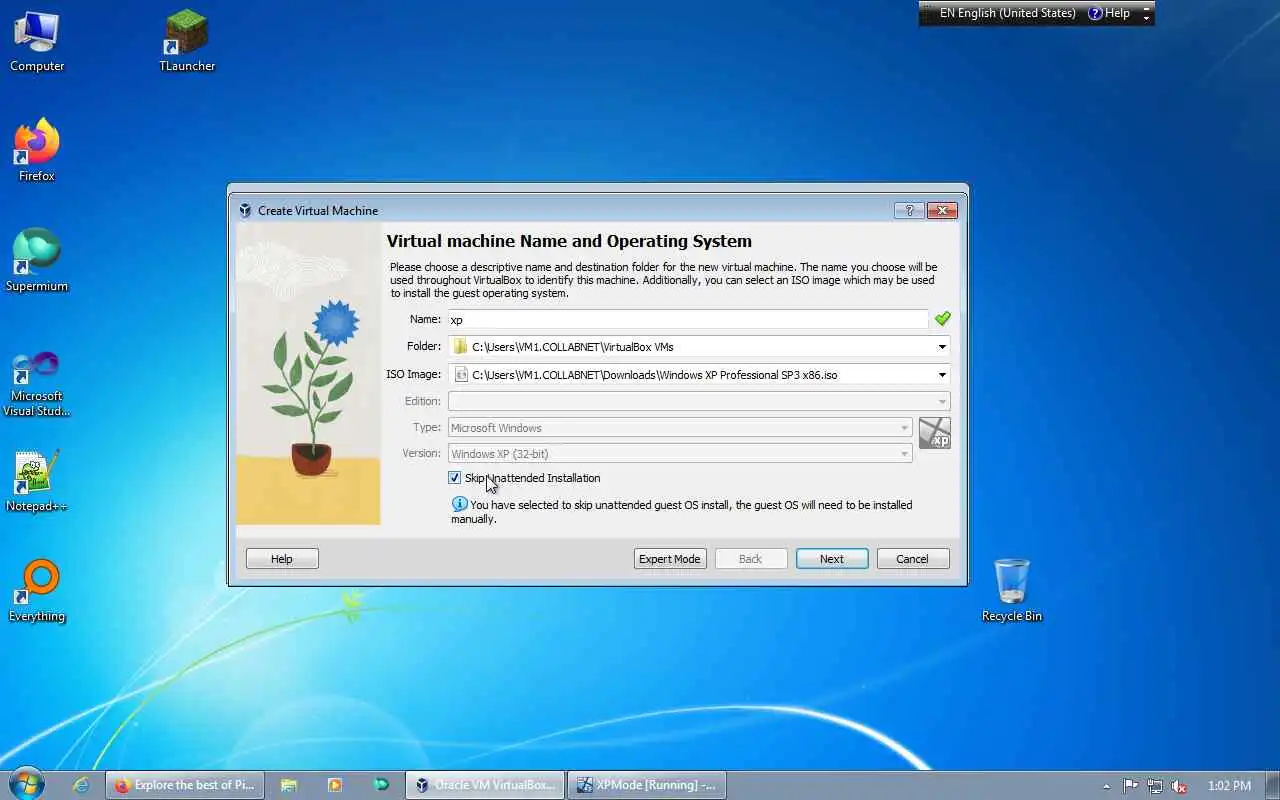Click the ISO Image path field
The image size is (1280, 800).
[x=699, y=375]
